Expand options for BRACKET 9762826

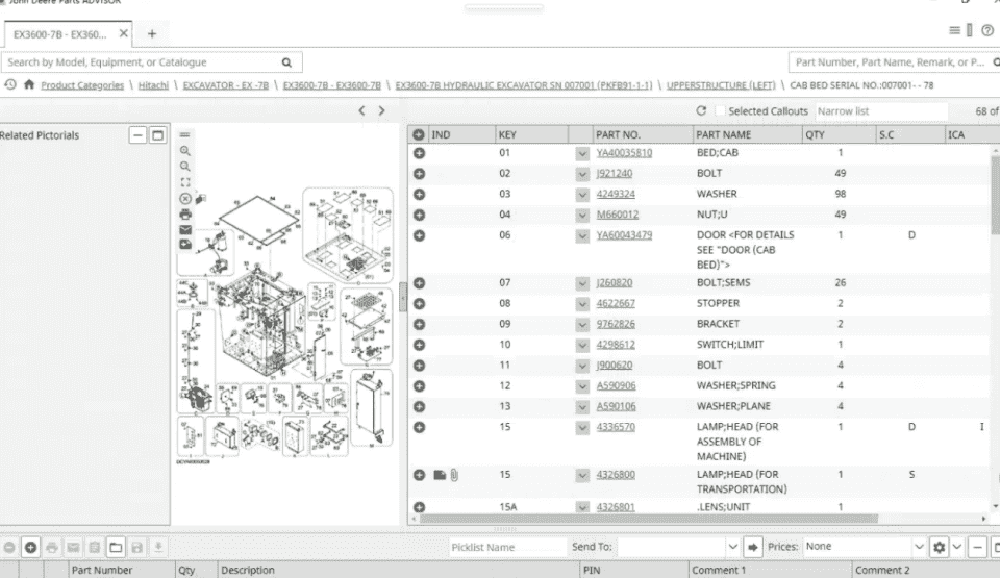[582, 325]
